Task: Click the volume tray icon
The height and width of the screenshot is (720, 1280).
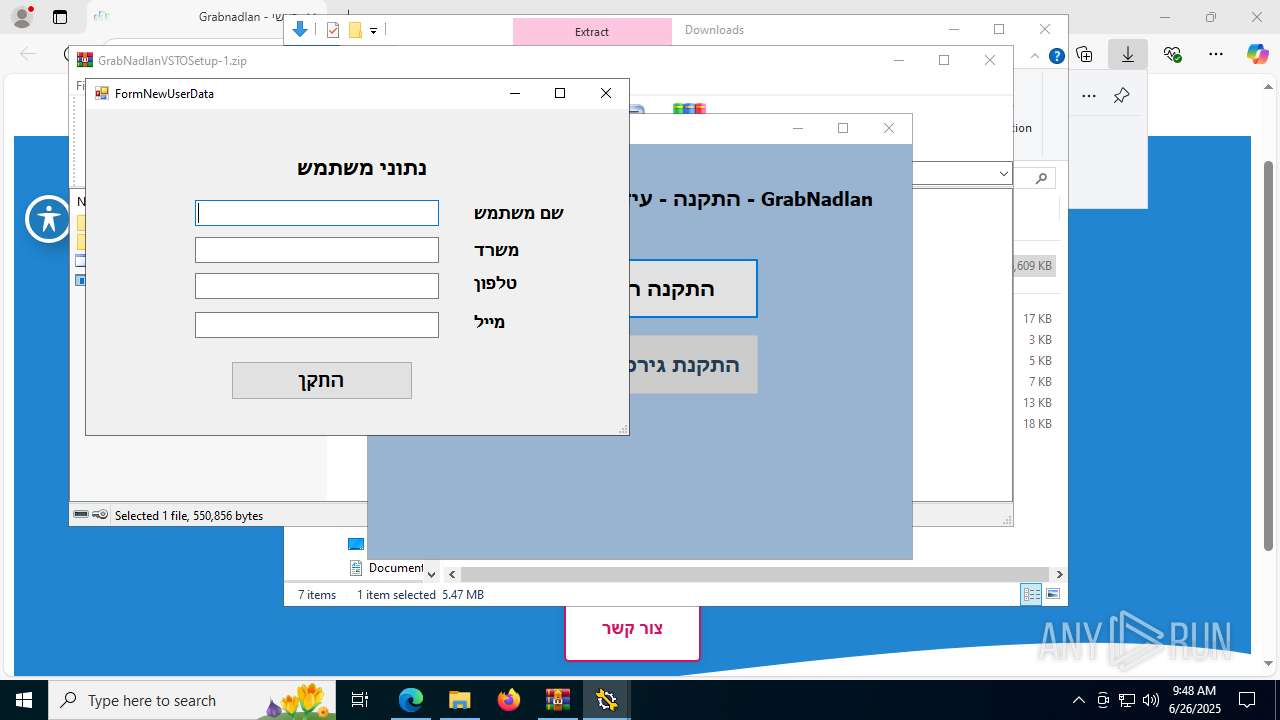Action: 1150,700
